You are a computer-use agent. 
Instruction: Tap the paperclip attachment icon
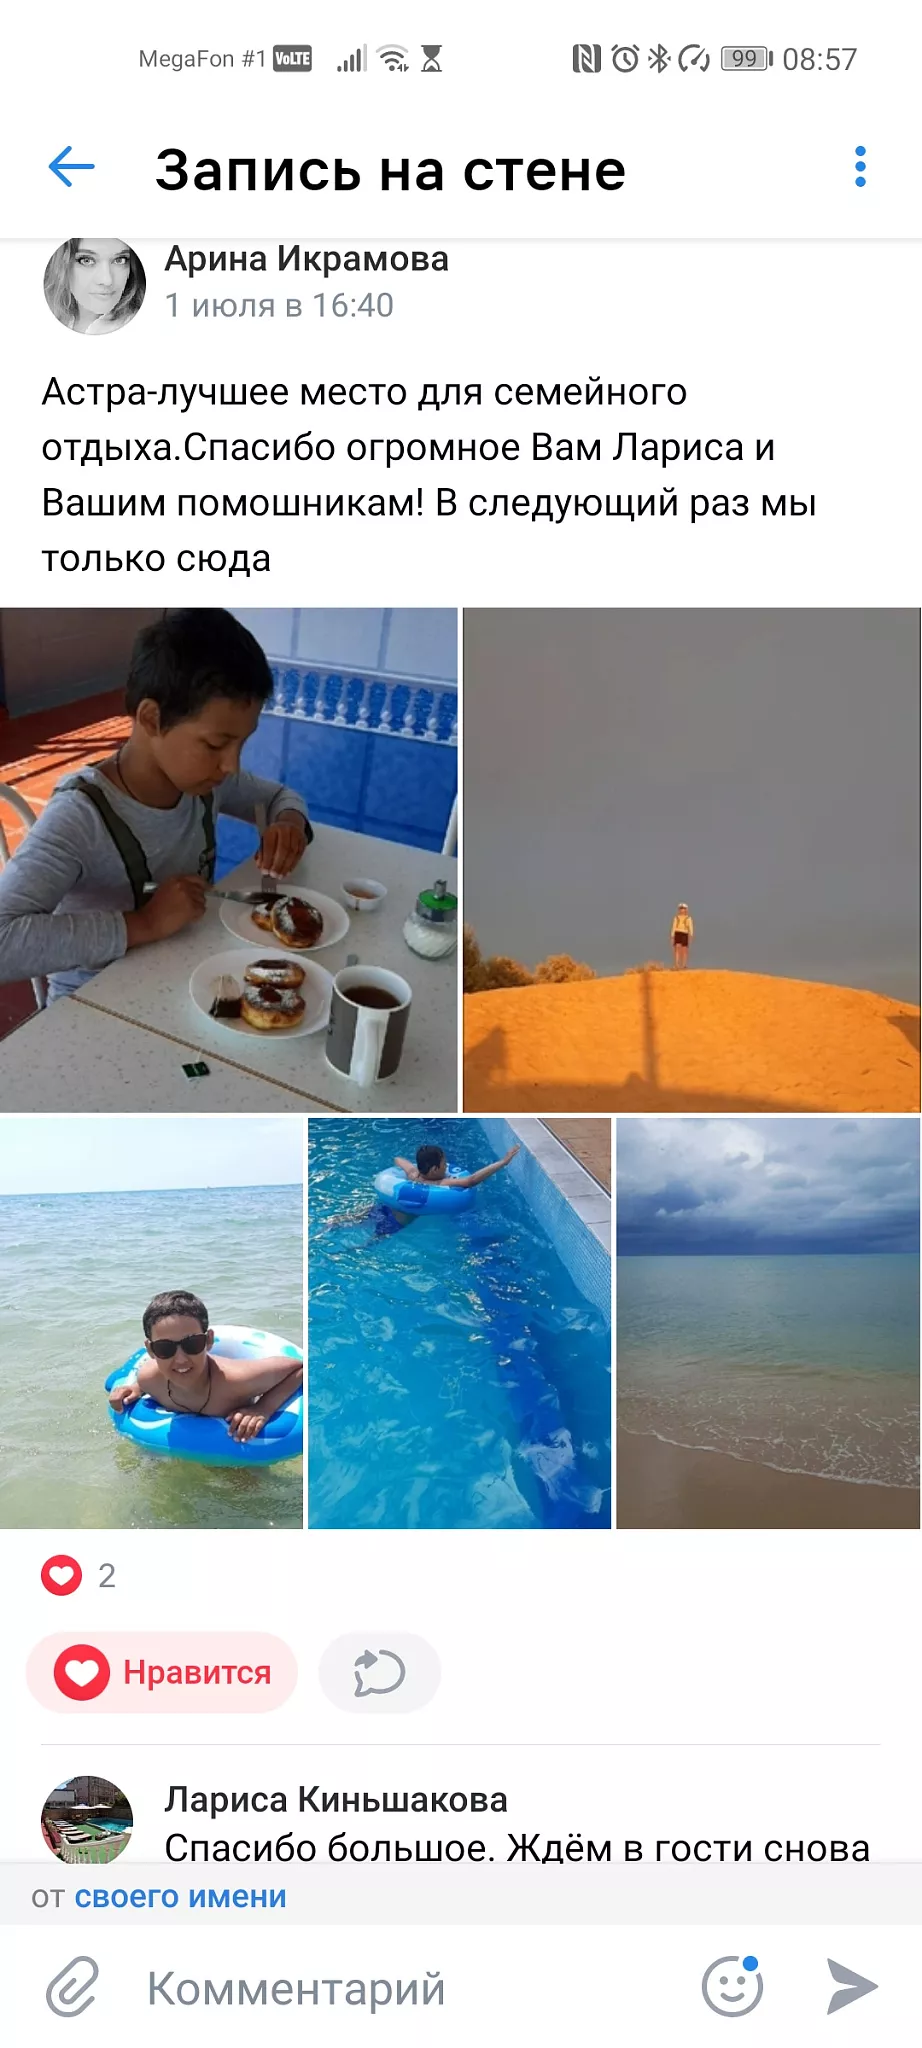point(72,1987)
